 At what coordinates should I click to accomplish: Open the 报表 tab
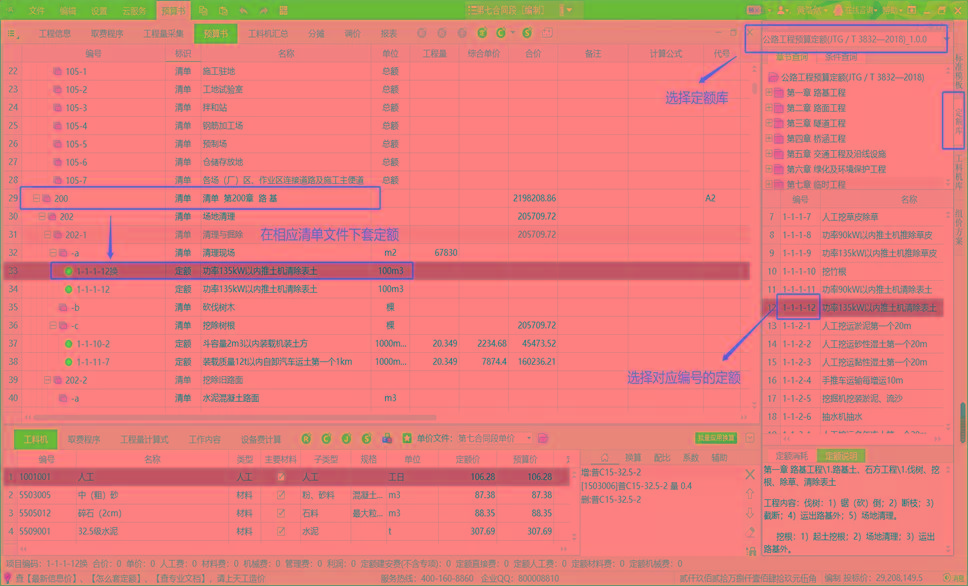coord(389,33)
